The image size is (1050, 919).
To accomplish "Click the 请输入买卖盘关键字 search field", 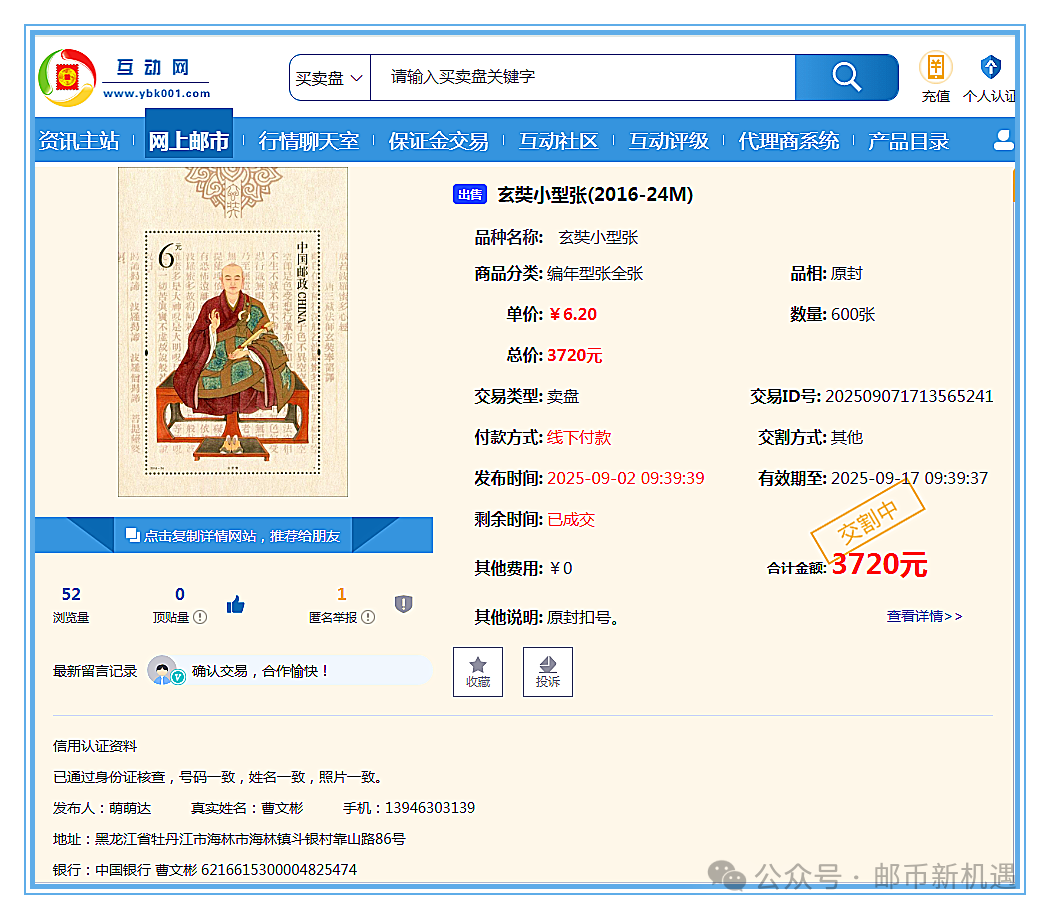I will [x=583, y=78].
